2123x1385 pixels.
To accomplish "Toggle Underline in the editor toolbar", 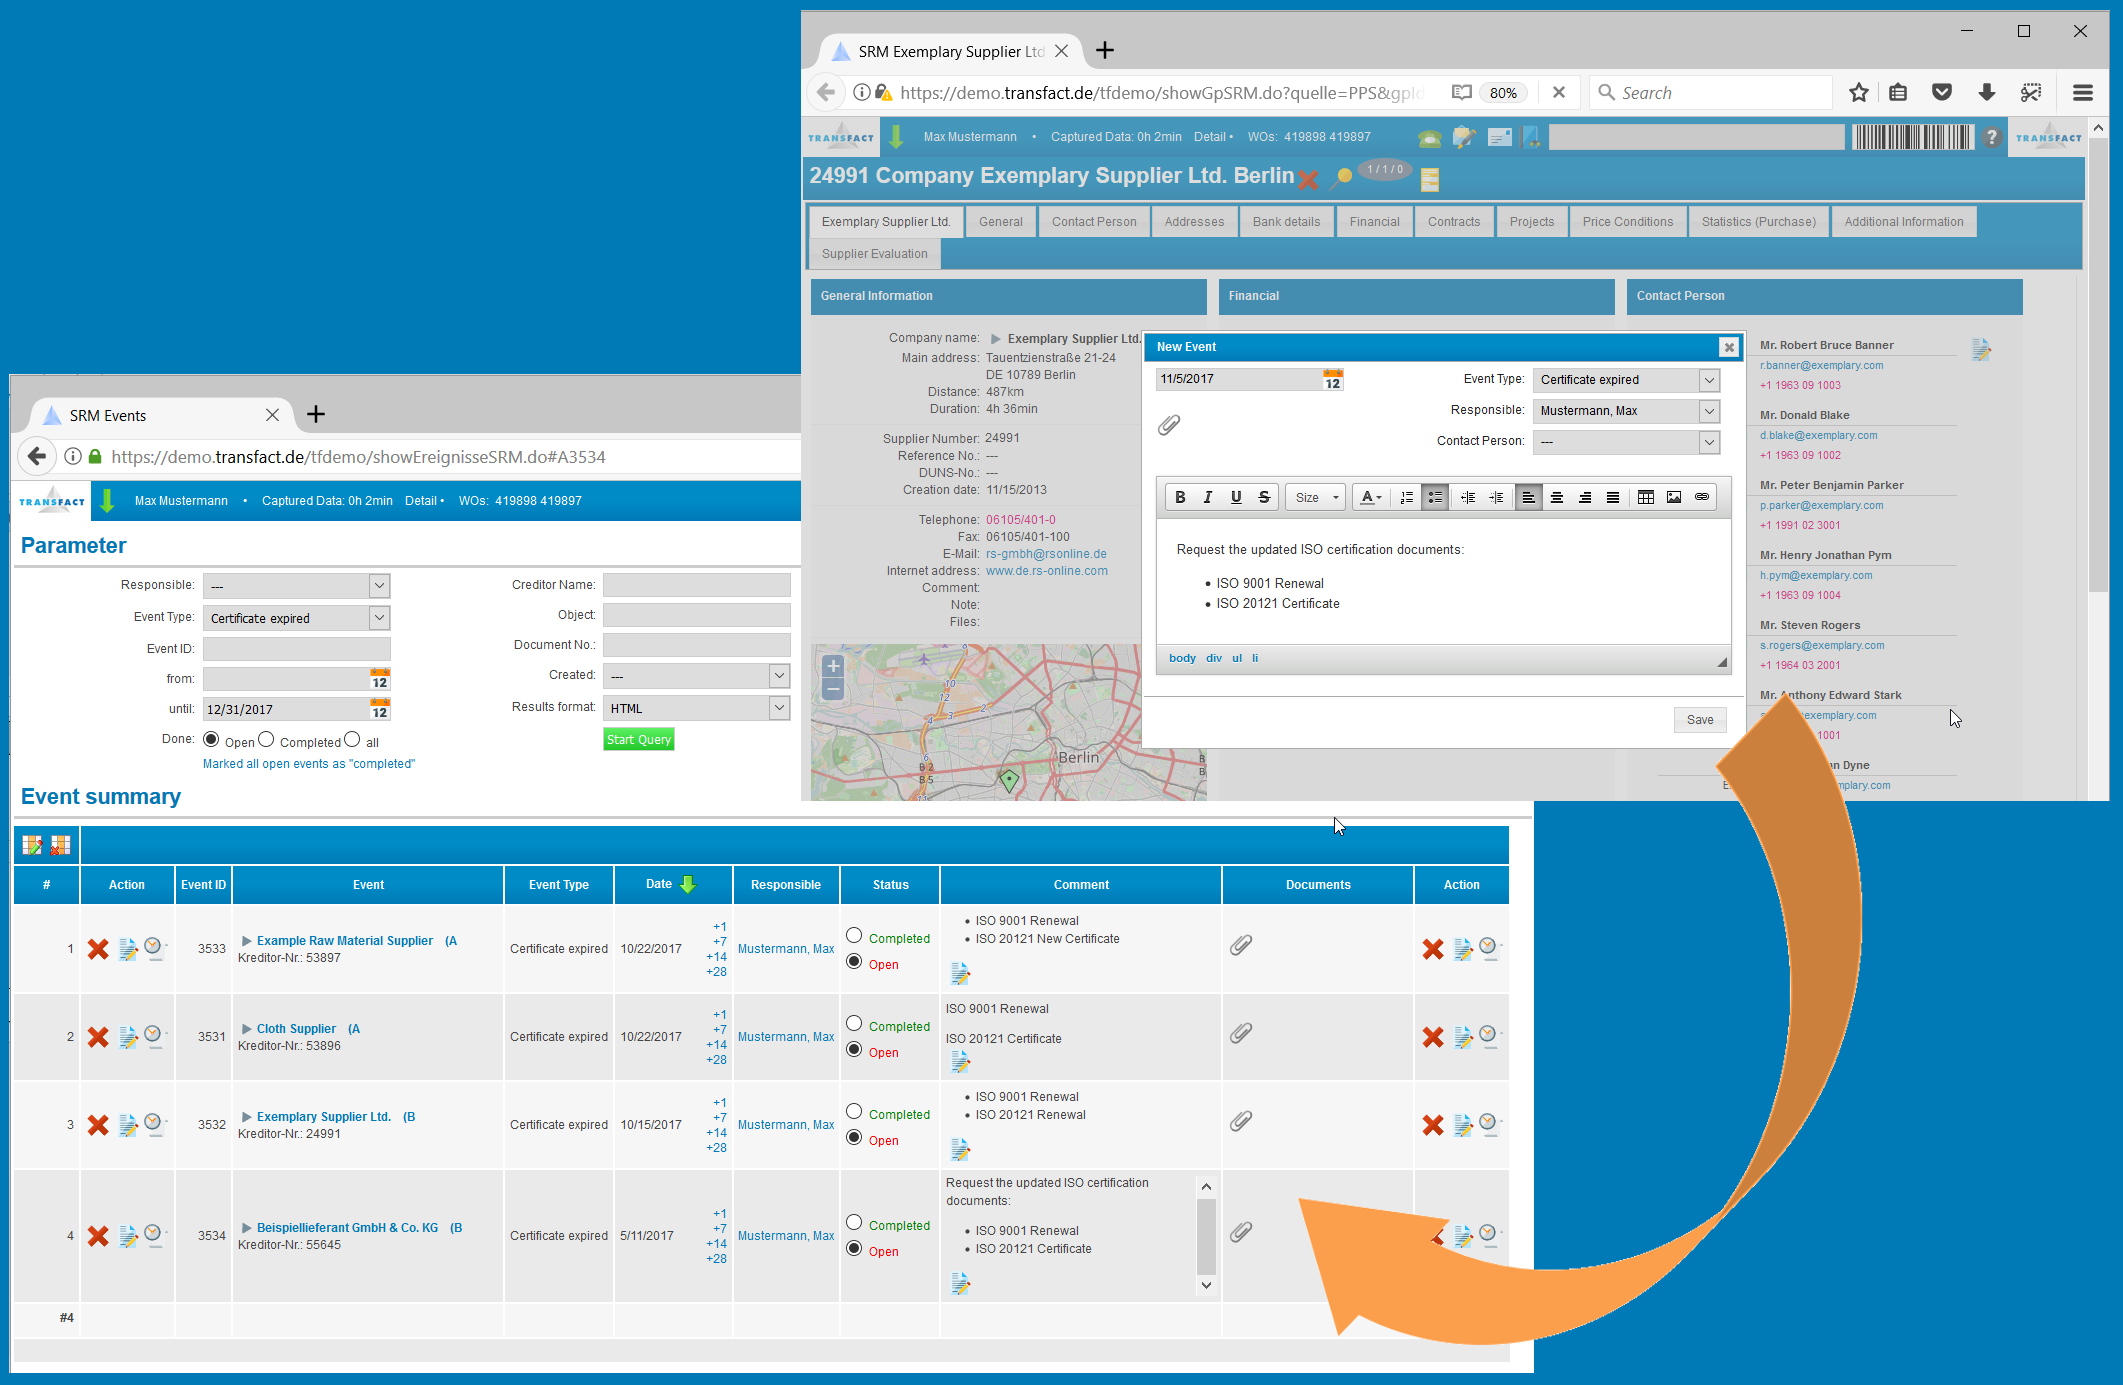I will pyautogui.click(x=1236, y=497).
